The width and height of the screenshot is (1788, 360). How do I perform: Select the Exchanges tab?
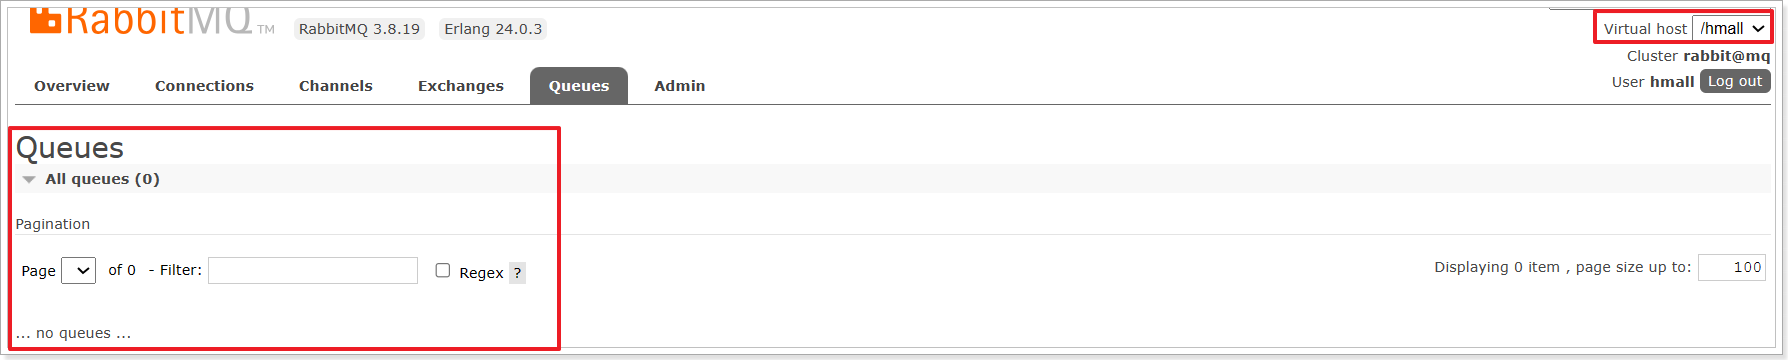pos(461,86)
